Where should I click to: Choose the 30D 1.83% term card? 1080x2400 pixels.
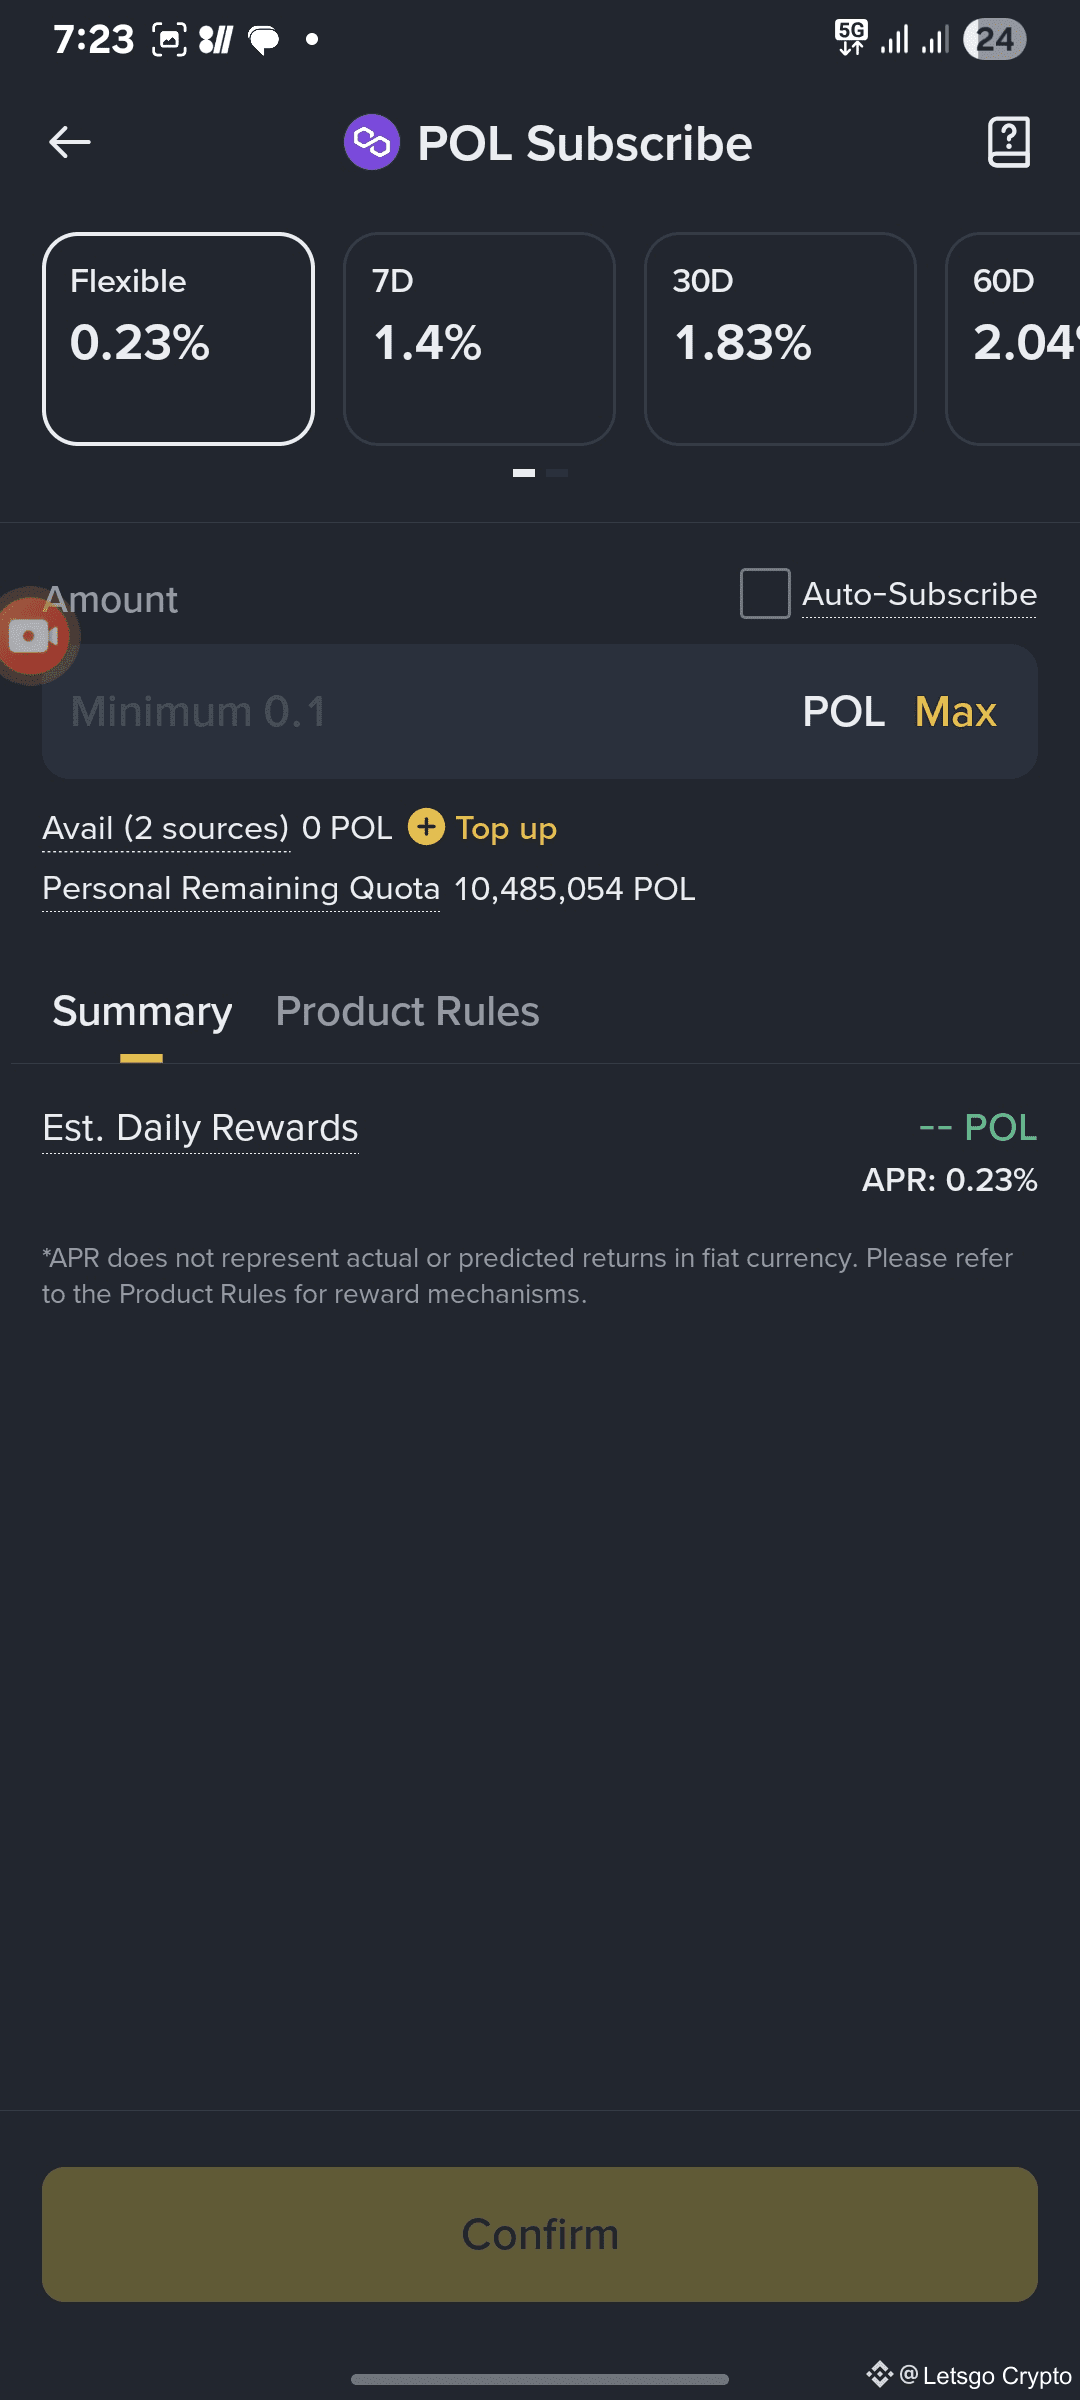(x=780, y=339)
